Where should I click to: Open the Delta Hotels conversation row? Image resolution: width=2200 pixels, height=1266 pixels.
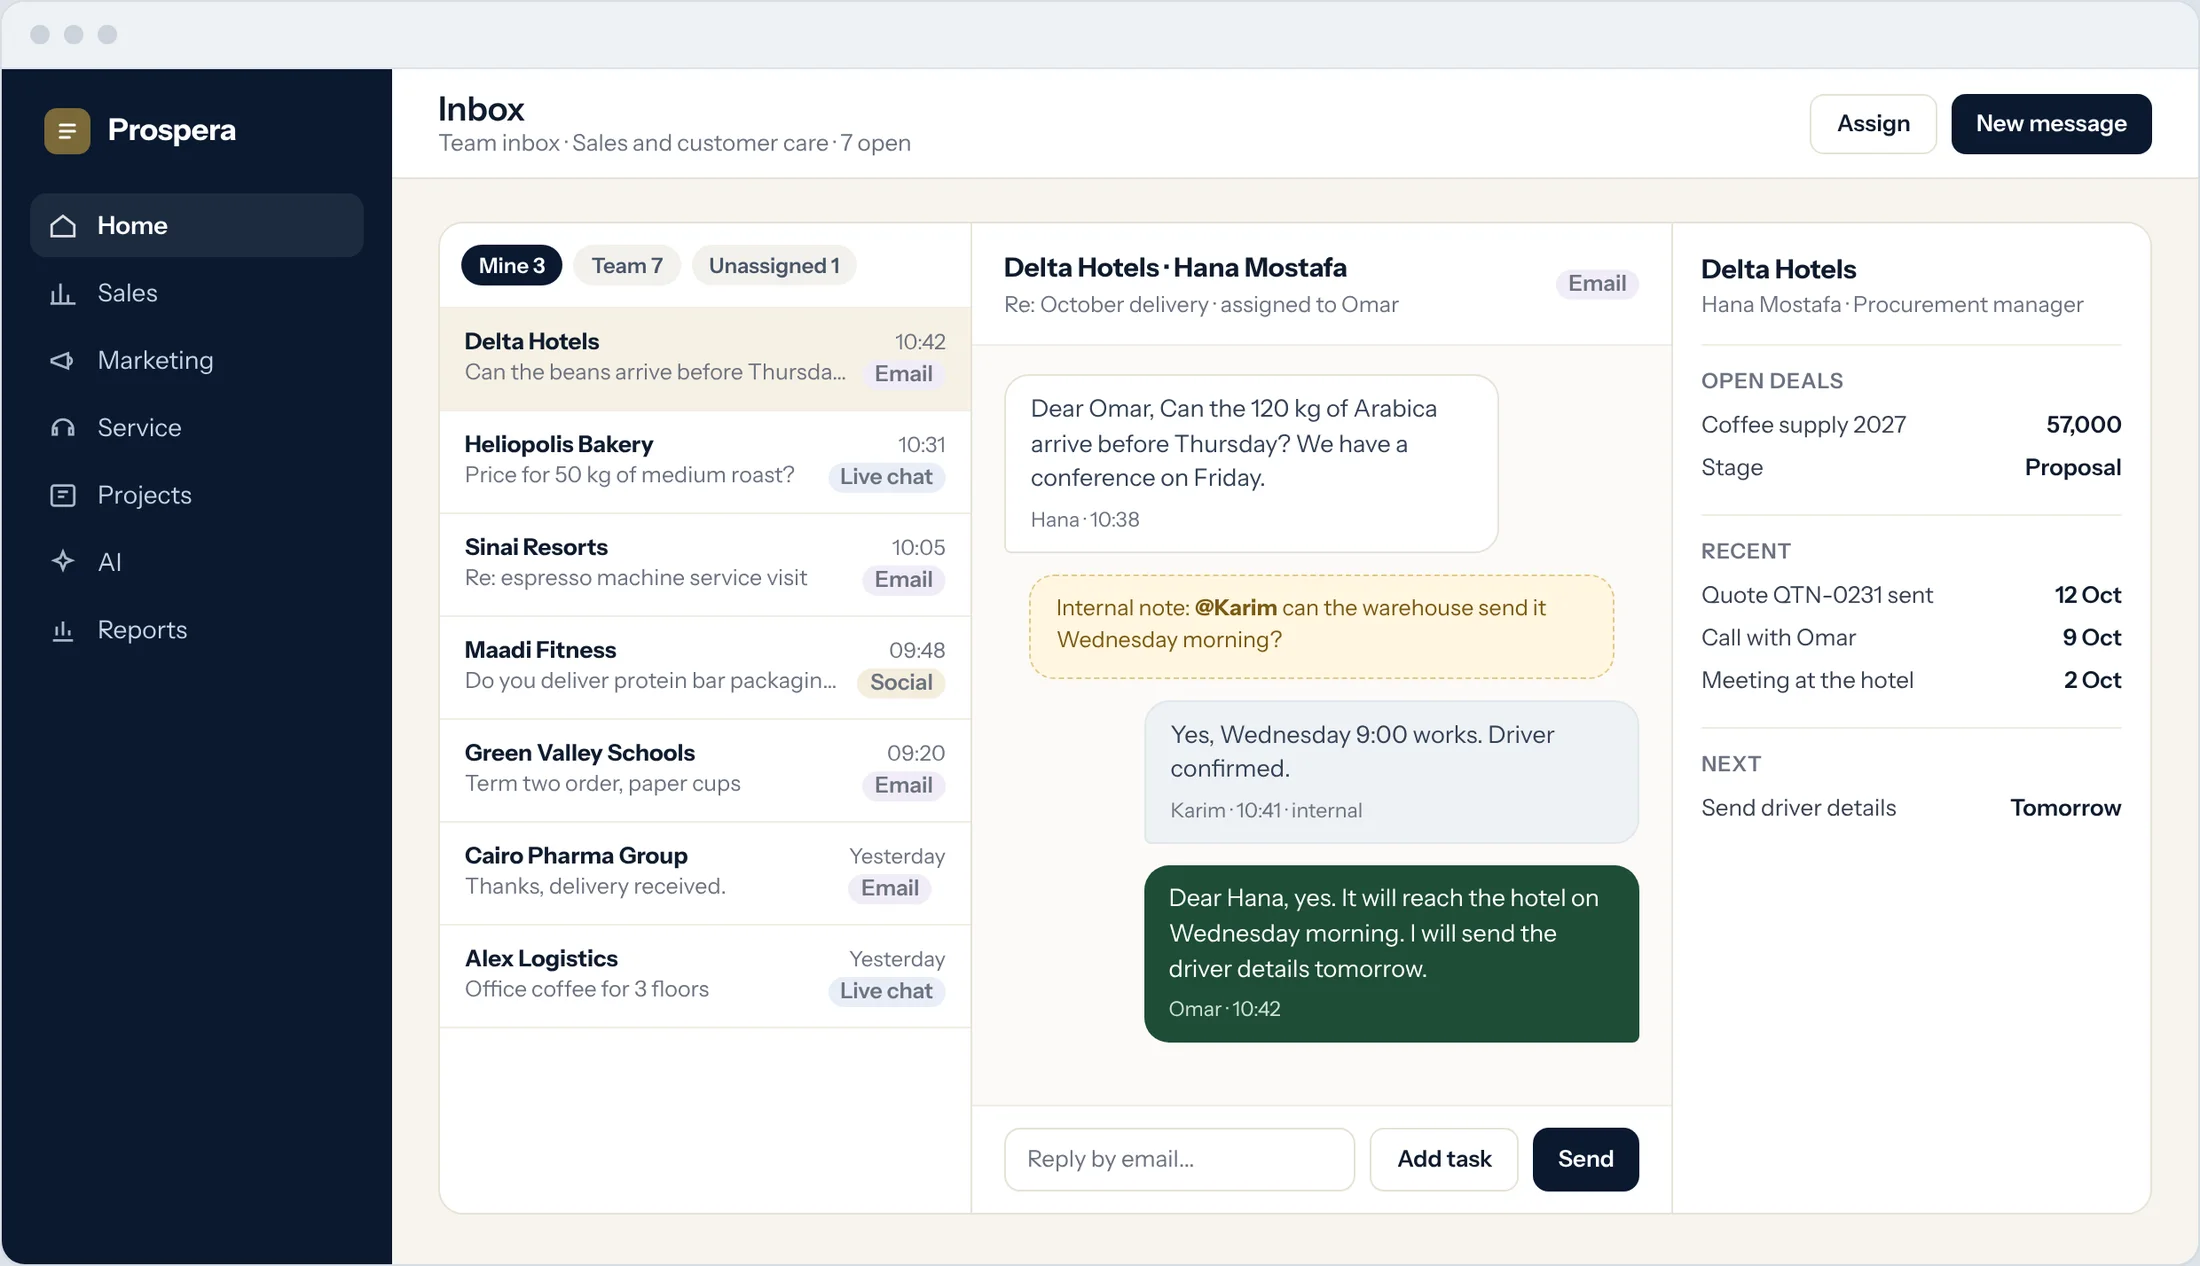click(705, 358)
